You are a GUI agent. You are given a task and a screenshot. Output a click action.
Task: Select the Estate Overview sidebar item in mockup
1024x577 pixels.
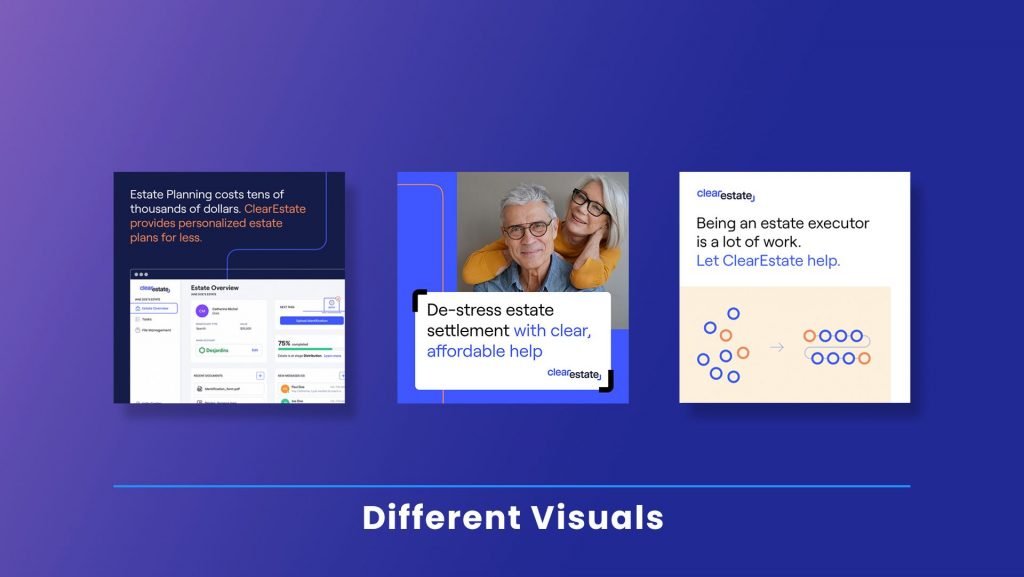click(x=154, y=308)
